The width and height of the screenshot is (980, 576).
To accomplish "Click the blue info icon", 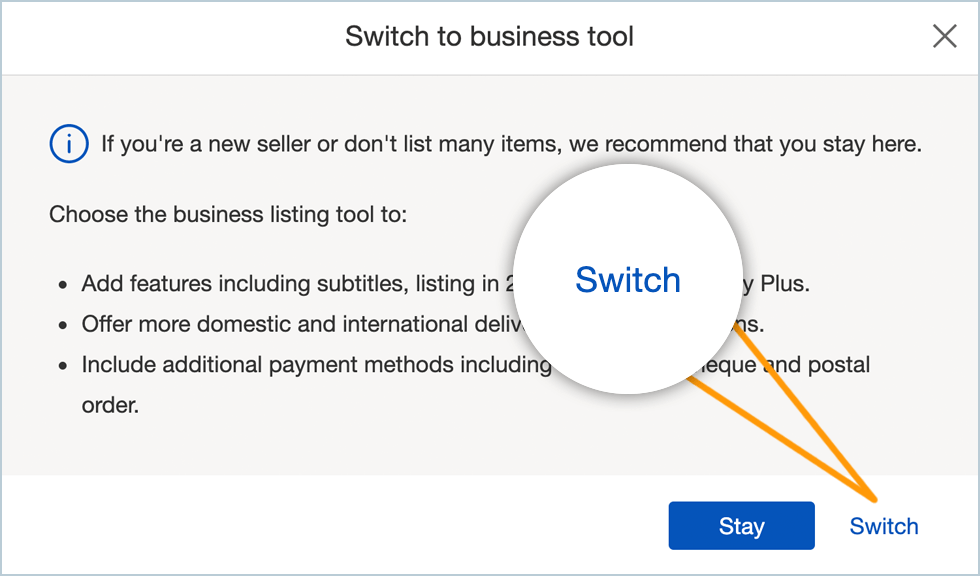I will 68,144.
